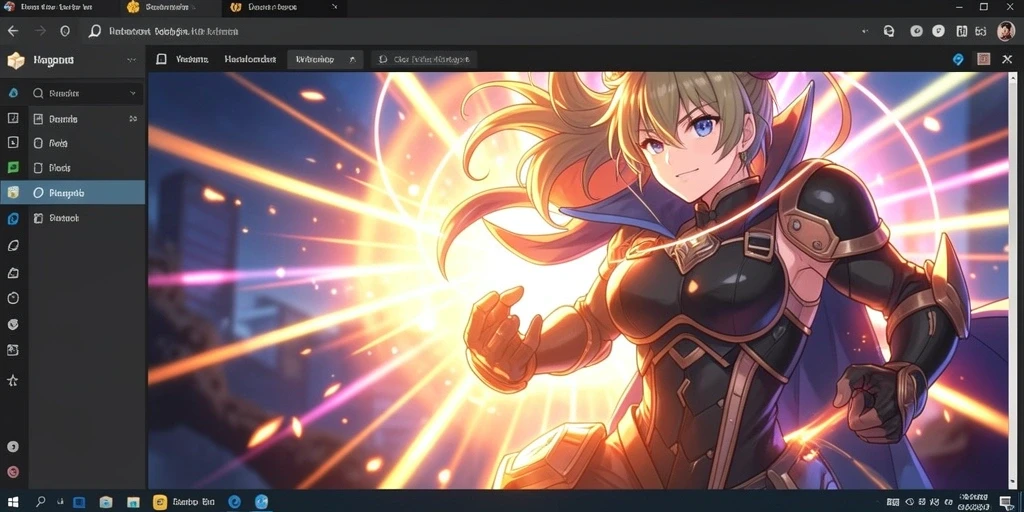This screenshot has width=1024, height=512.
Task: Select the first sidebar list row with chart icon
Action: [x=86, y=119]
